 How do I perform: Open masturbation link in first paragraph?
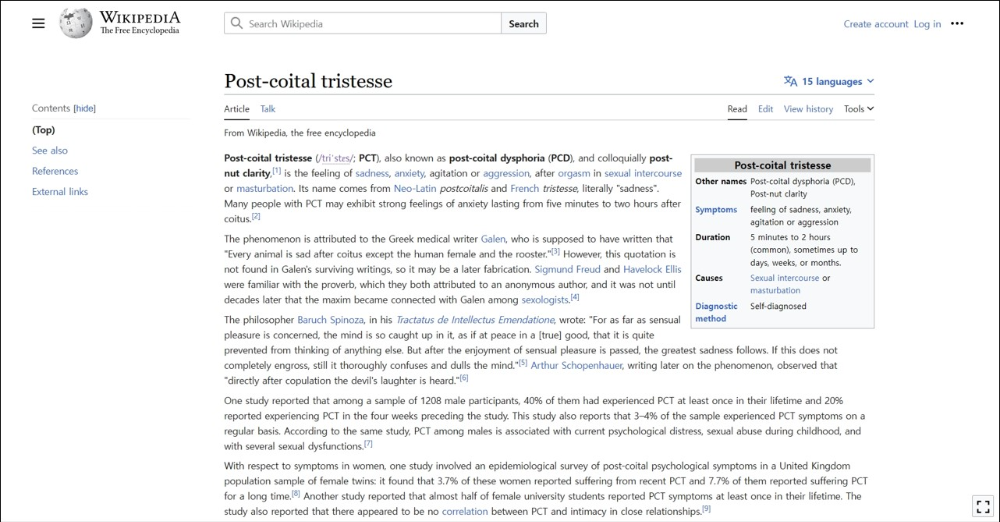tap(265, 188)
